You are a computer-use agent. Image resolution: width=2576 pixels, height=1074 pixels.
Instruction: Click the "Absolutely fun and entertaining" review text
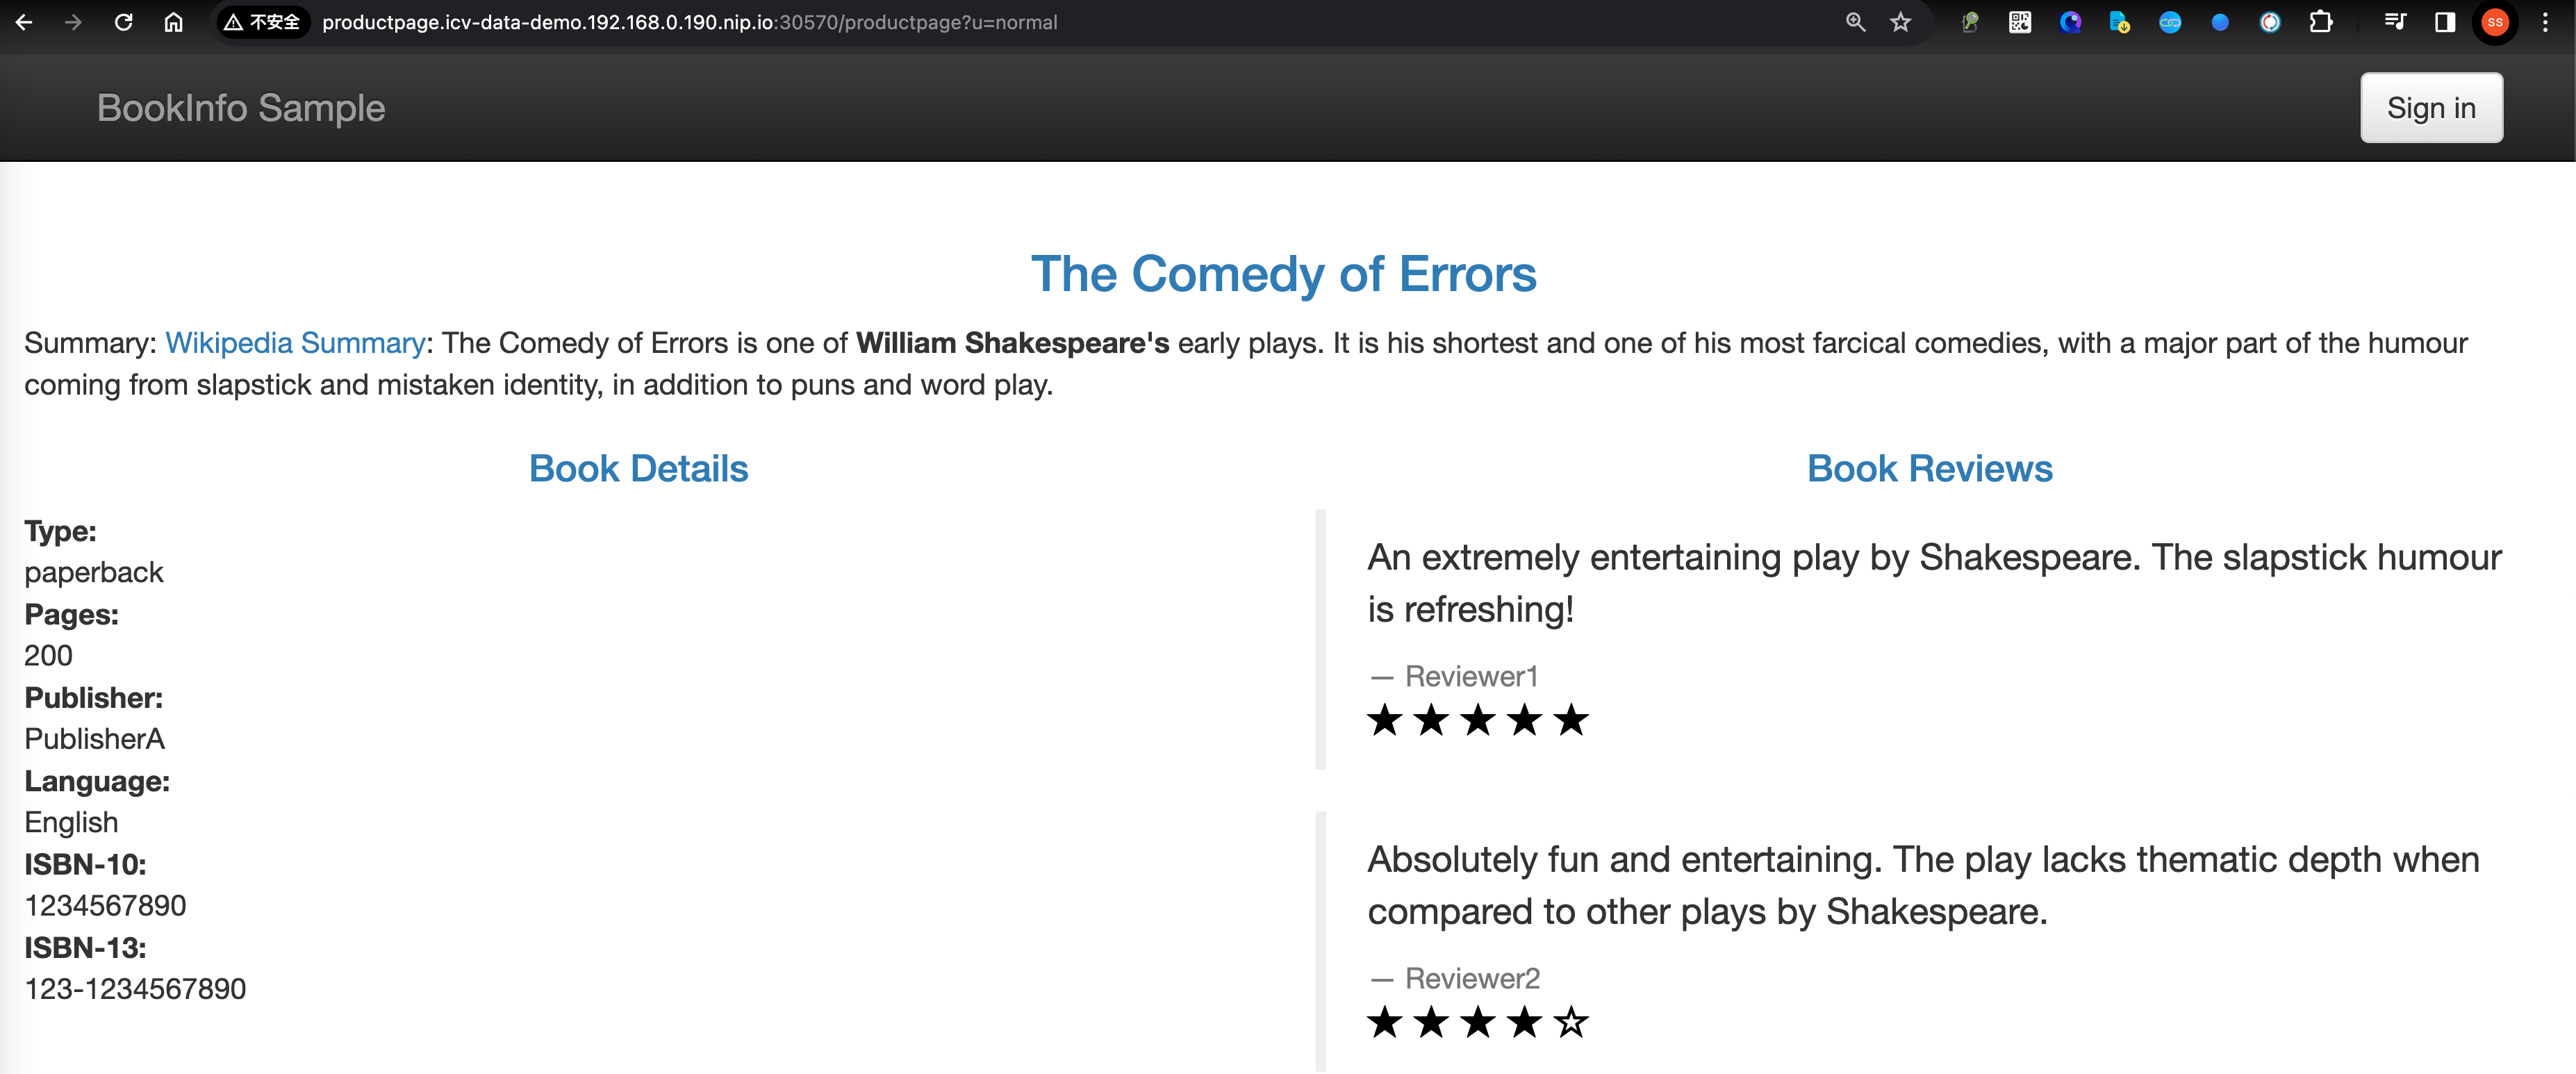pyautogui.click(x=1923, y=885)
